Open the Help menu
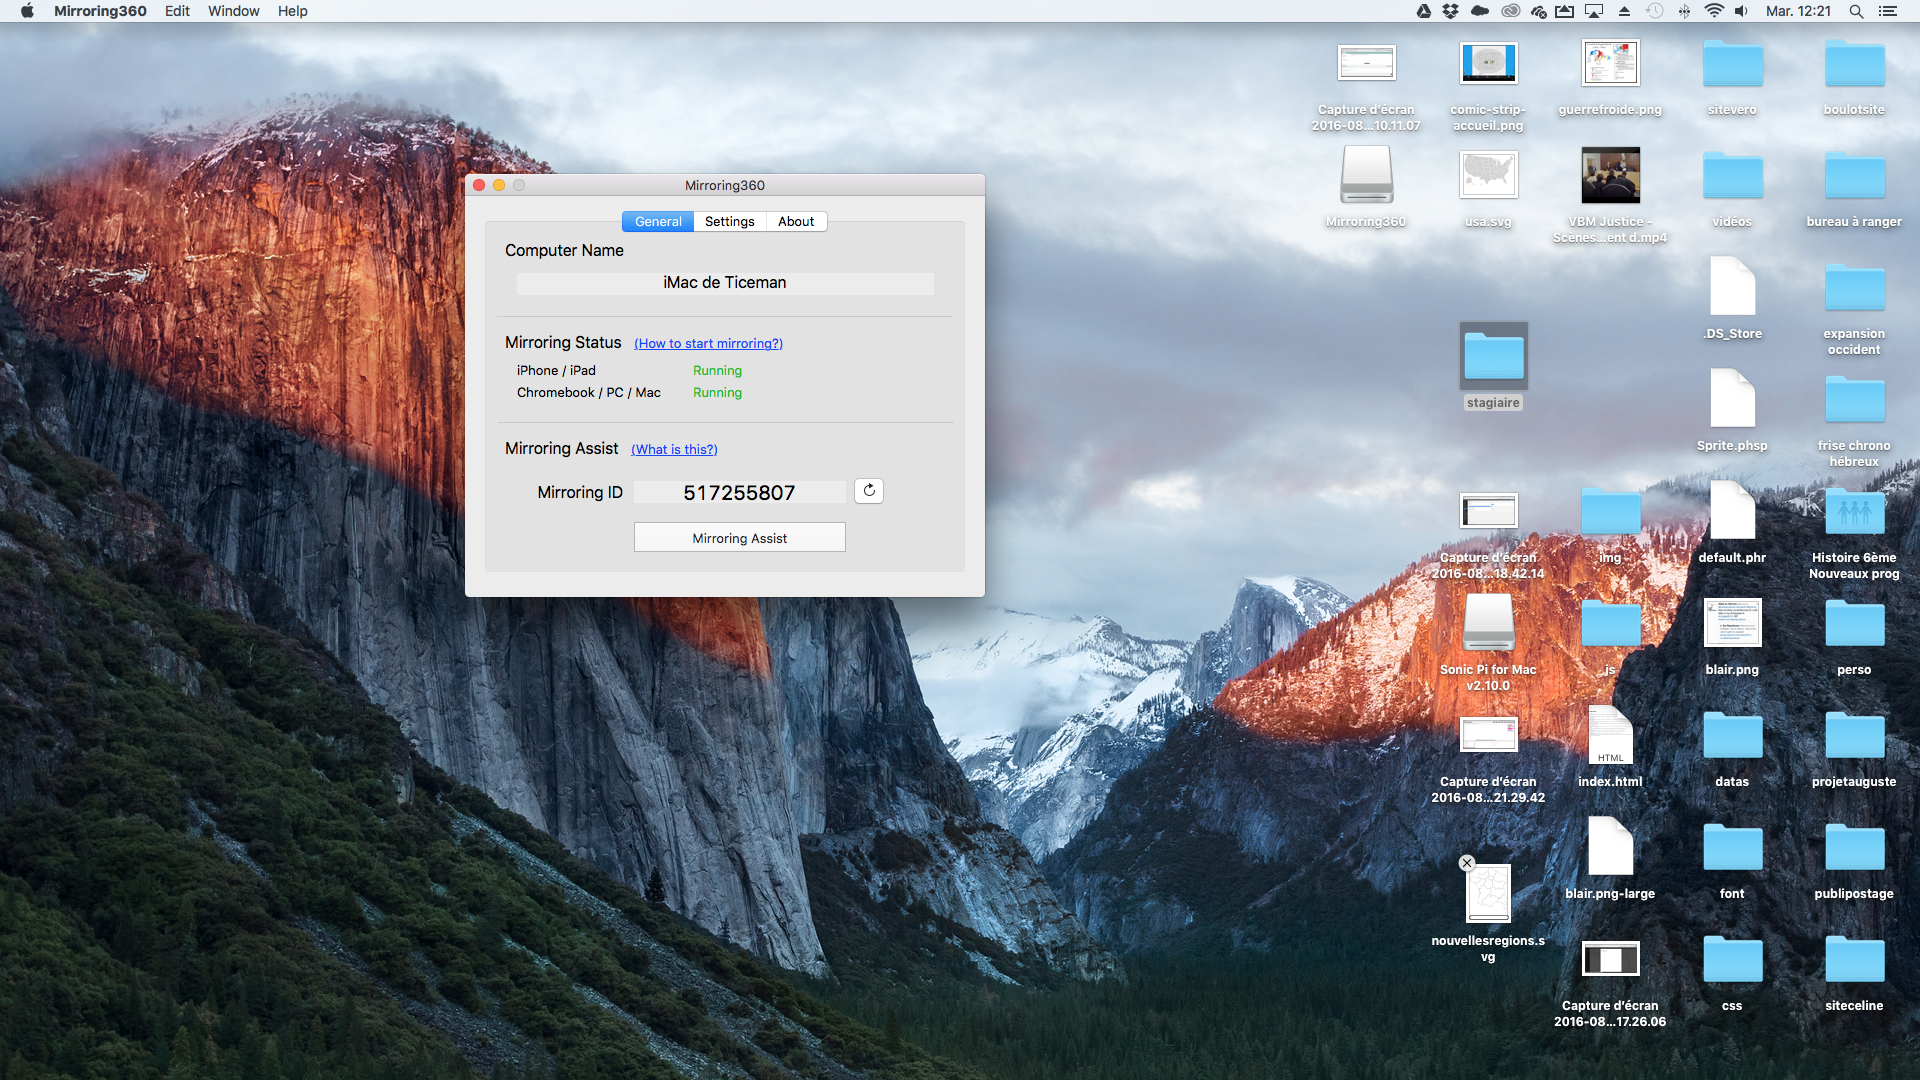Screen dimensions: 1920x1080 tap(292, 11)
